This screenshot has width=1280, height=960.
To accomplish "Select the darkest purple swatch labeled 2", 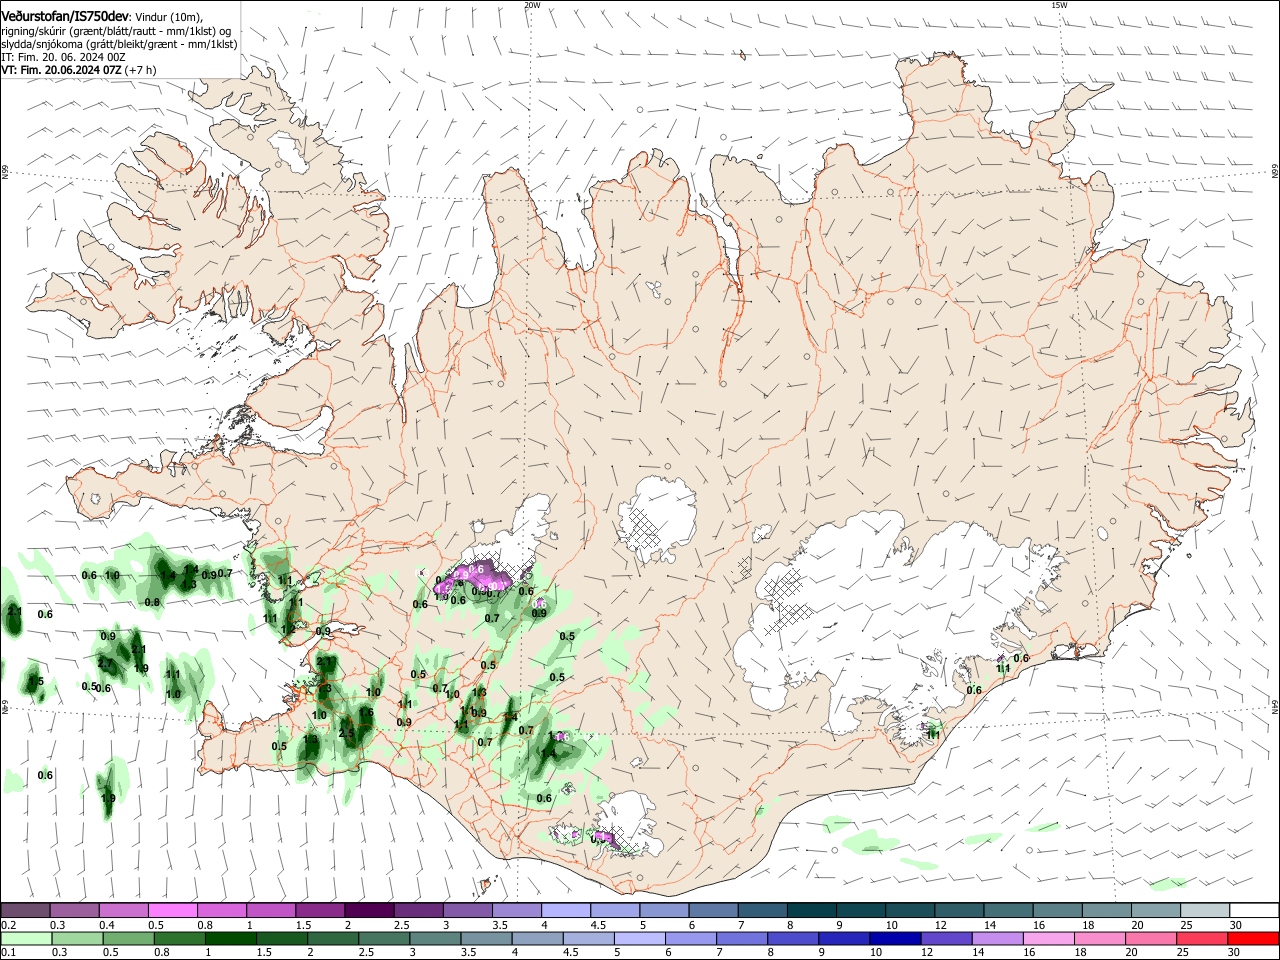I will coord(368,911).
